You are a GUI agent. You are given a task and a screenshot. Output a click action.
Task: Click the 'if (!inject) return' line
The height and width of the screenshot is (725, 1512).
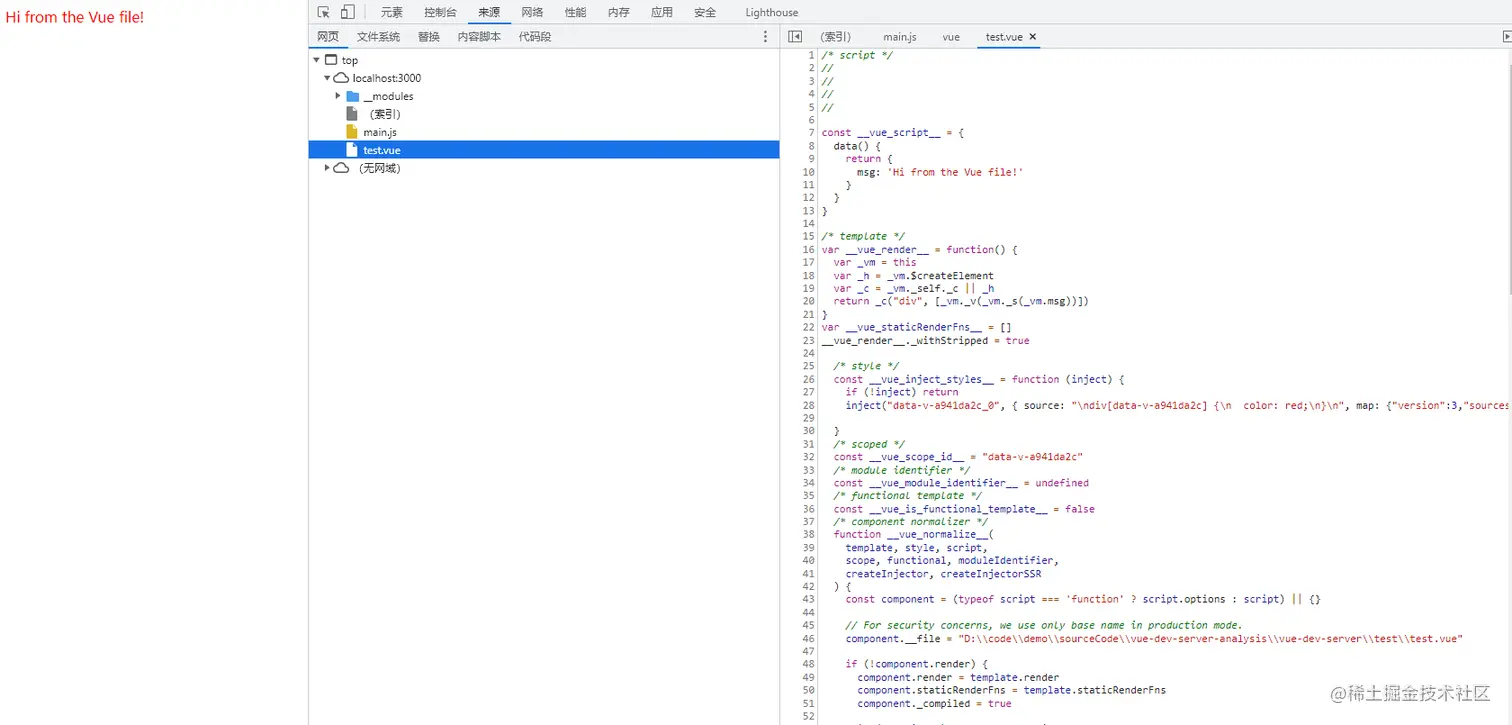tap(902, 392)
